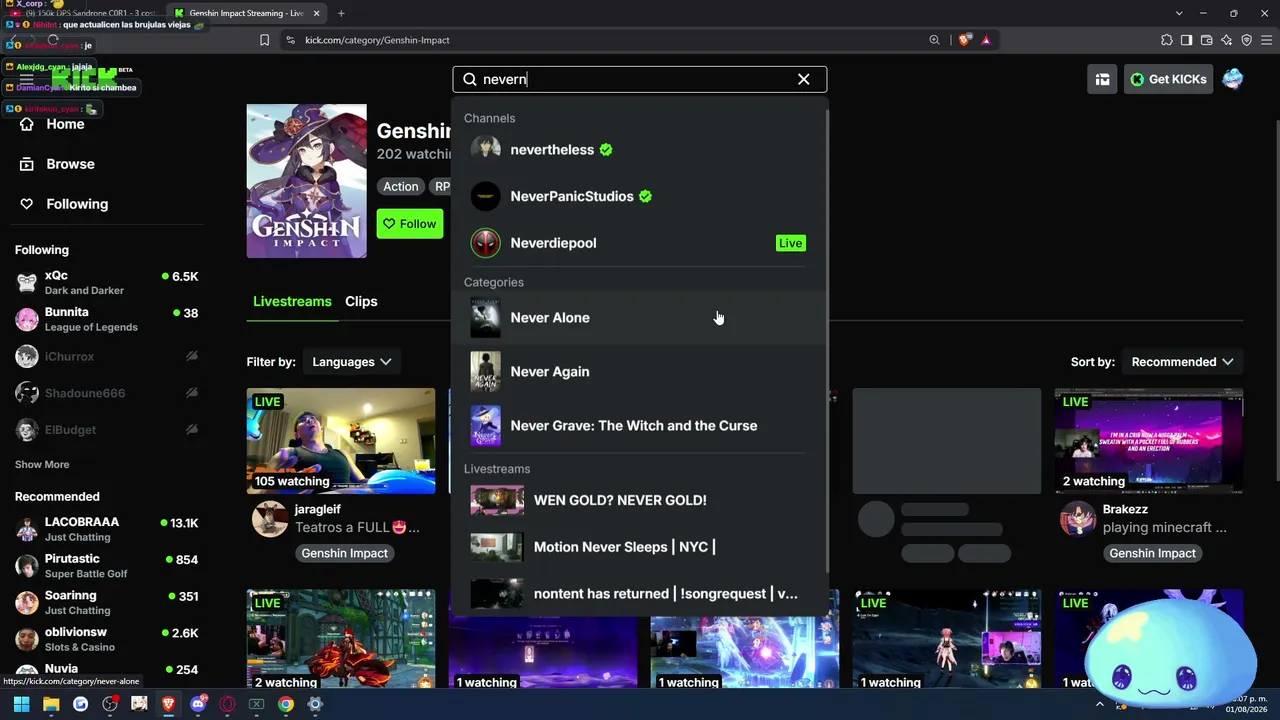This screenshot has height=720, width=1280.
Task: Clear the search box with the X icon
Action: click(803, 79)
